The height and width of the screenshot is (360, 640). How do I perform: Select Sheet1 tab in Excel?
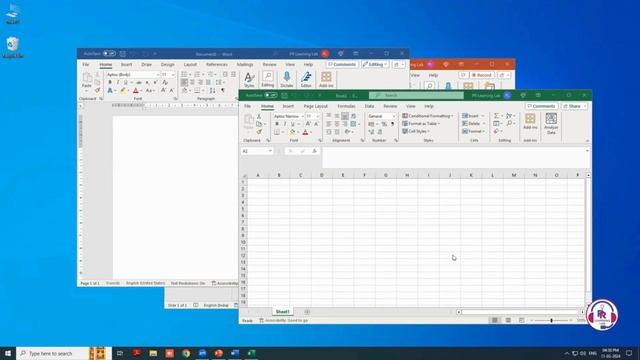(x=282, y=312)
